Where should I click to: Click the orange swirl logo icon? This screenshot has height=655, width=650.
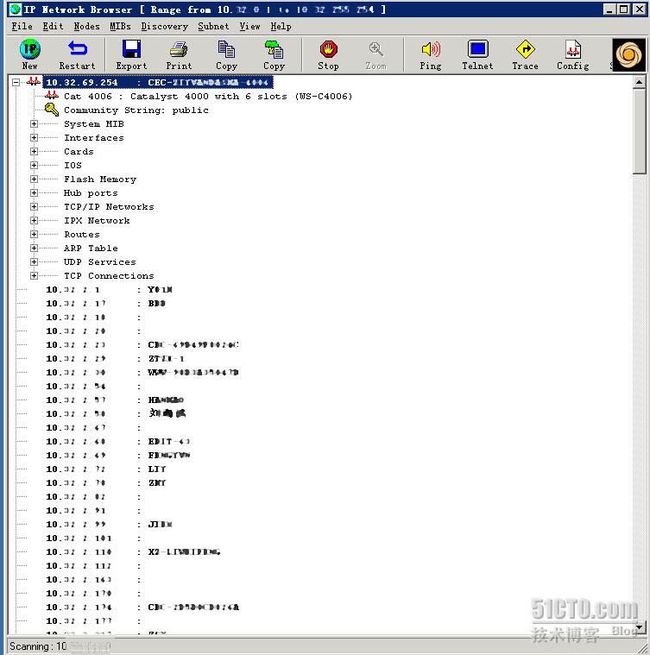[629, 55]
